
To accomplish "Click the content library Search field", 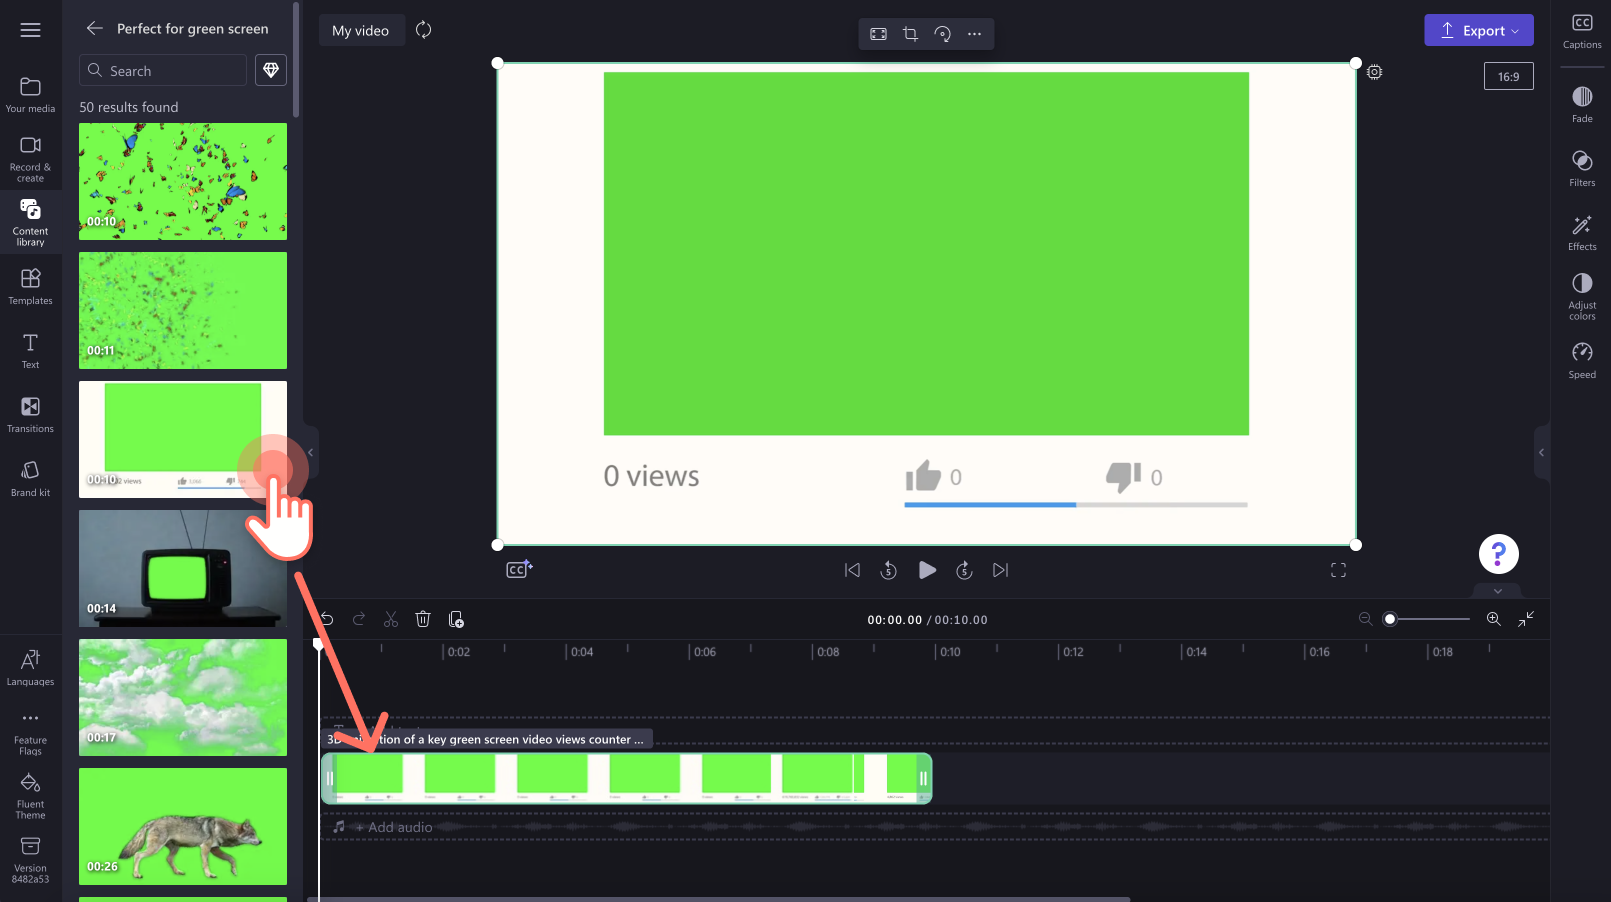I will point(163,71).
